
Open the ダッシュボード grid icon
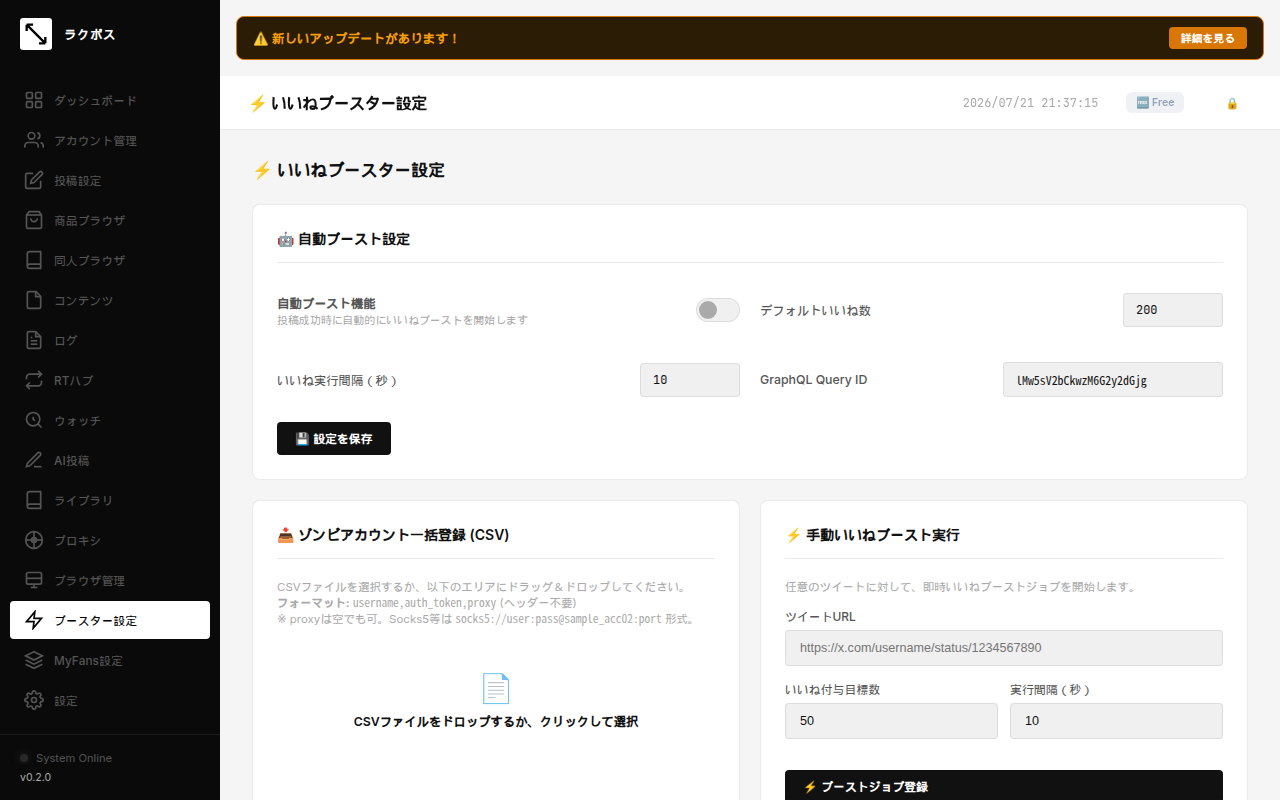(x=34, y=100)
